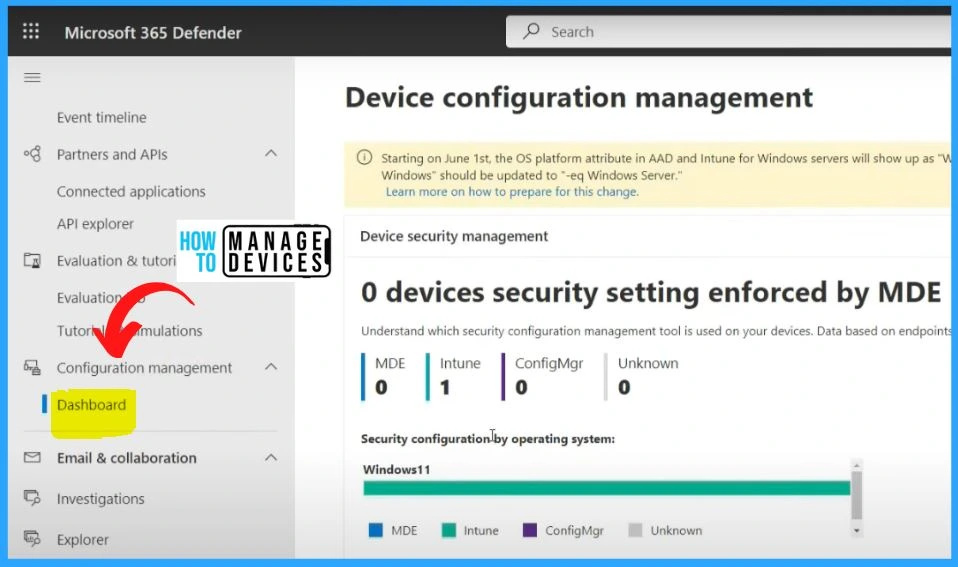Click the MDE device count
Viewport: 958px width, 567px height.
[382, 387]
